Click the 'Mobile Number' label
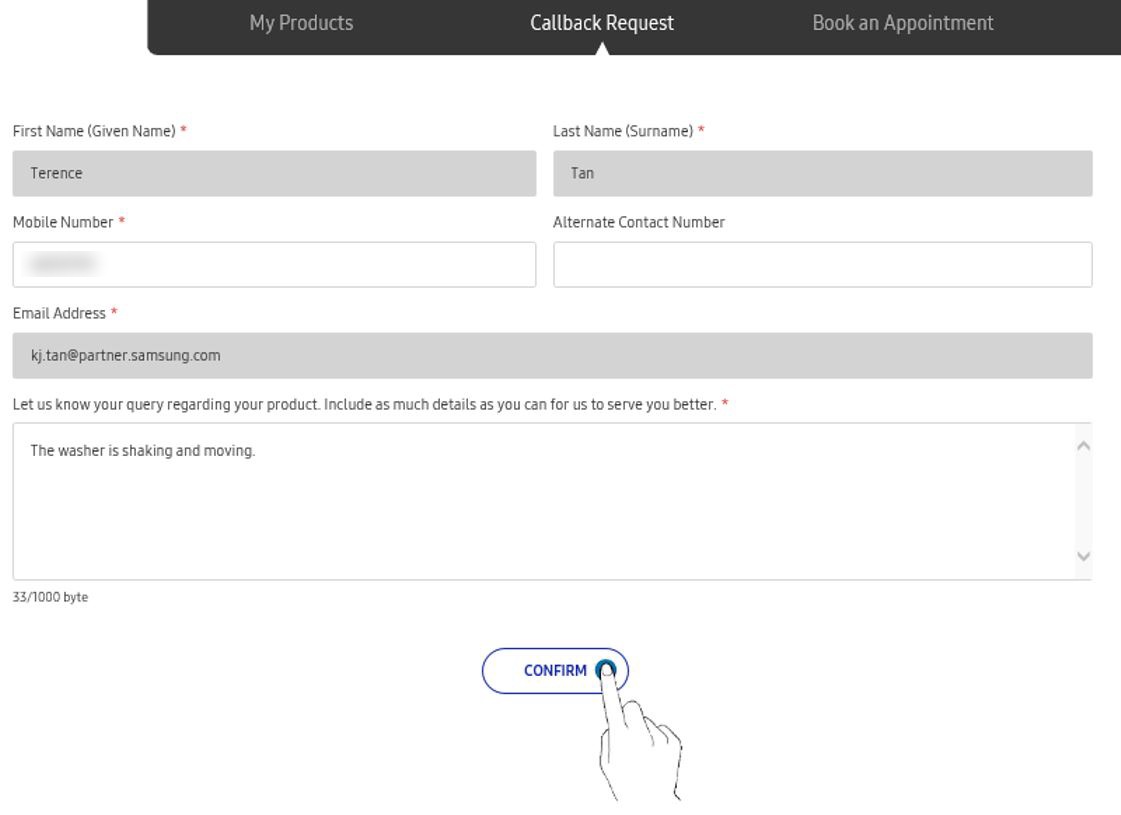The image size is (1121, 815). point(63,222)
